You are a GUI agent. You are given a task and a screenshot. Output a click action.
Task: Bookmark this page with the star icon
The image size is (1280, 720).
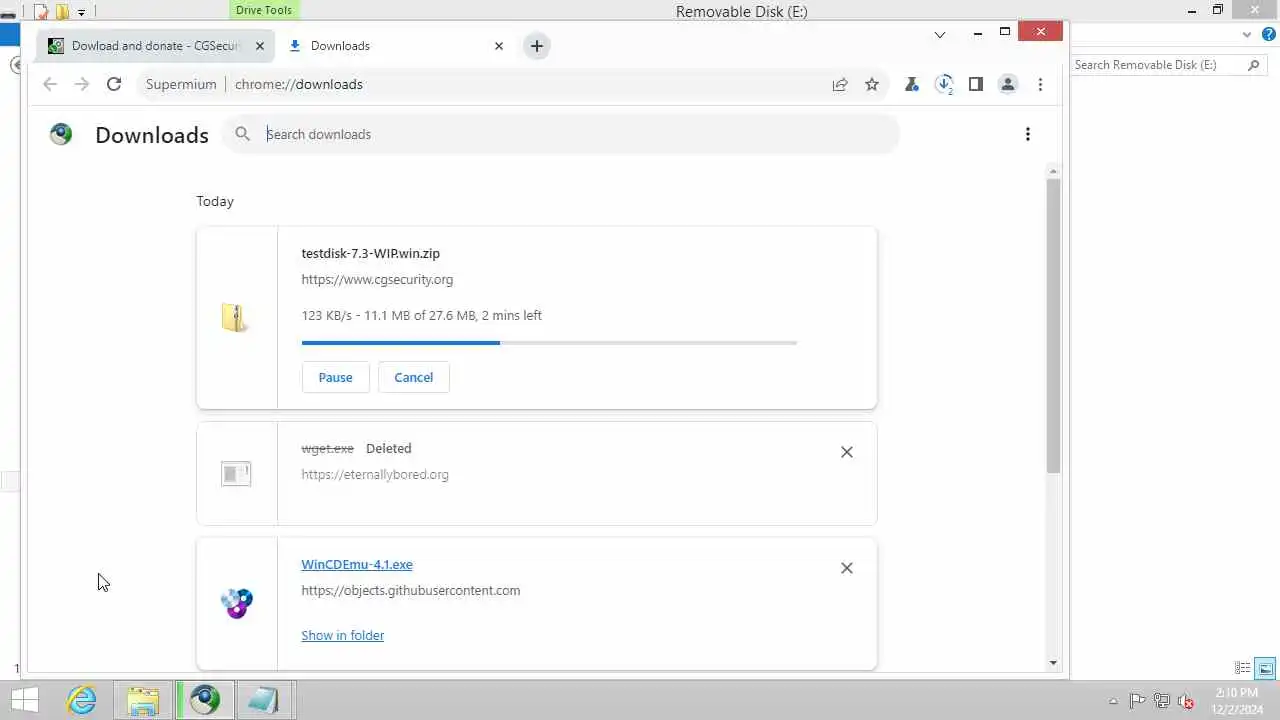(872, 84)
